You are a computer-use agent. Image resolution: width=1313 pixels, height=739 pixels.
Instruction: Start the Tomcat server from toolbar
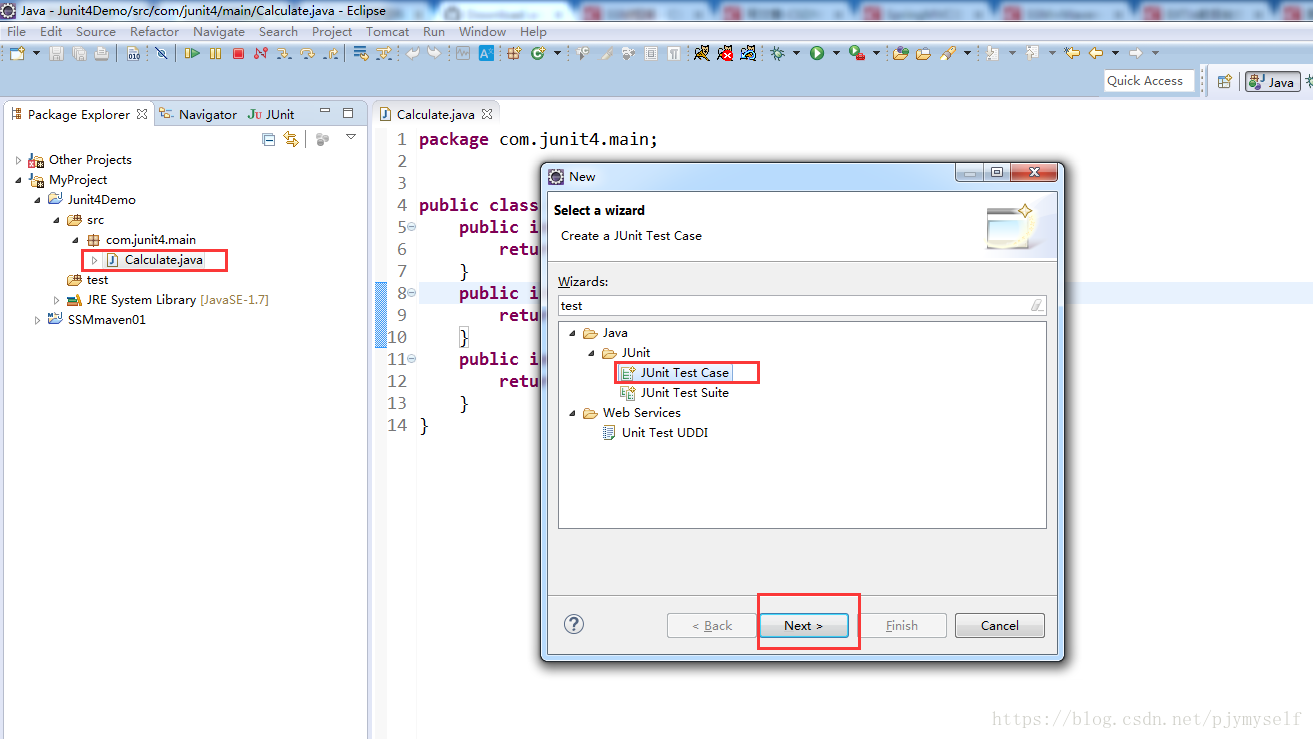[702, 53]
